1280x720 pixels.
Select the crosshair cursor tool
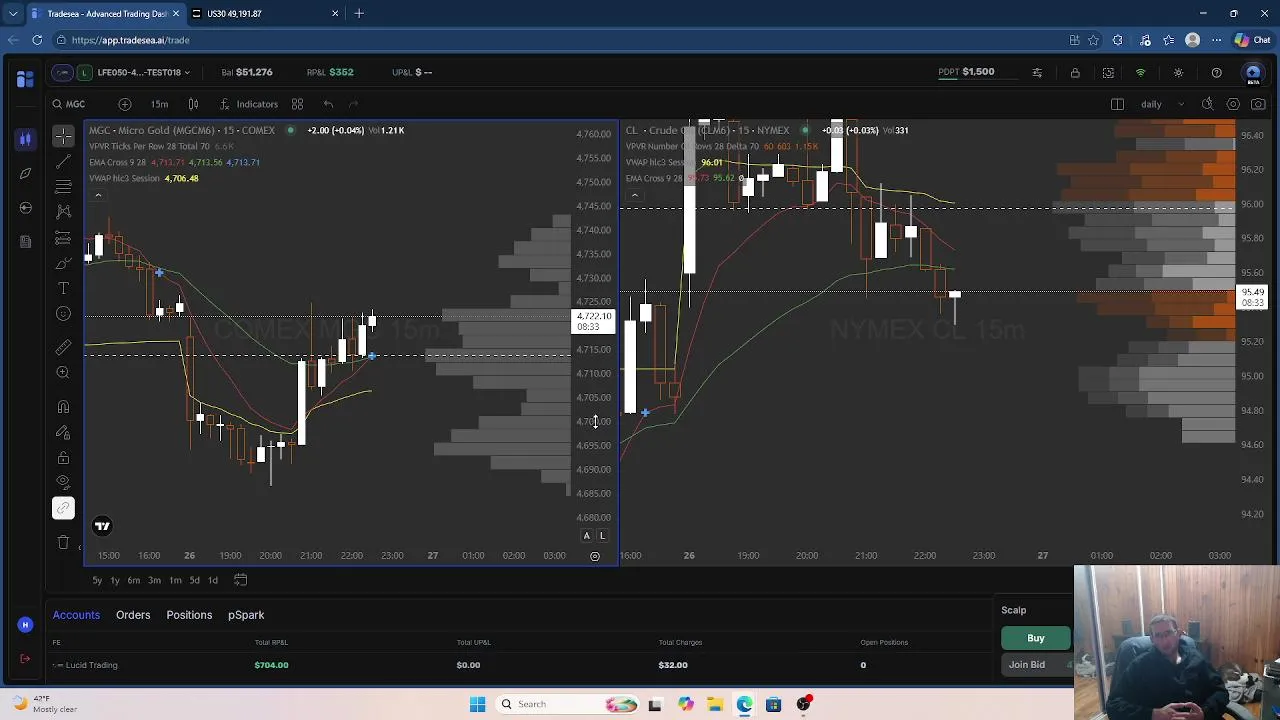tap(63, 137)
